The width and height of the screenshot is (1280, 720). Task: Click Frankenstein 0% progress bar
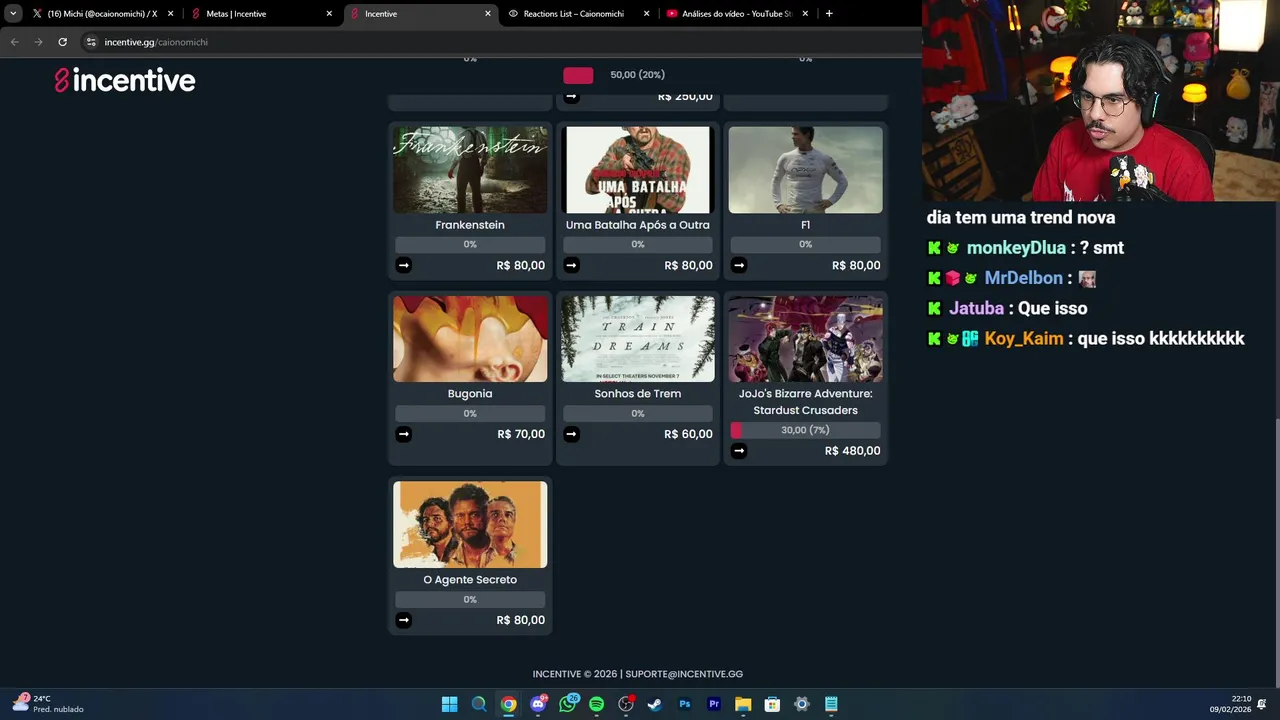(x=470, y=244)
